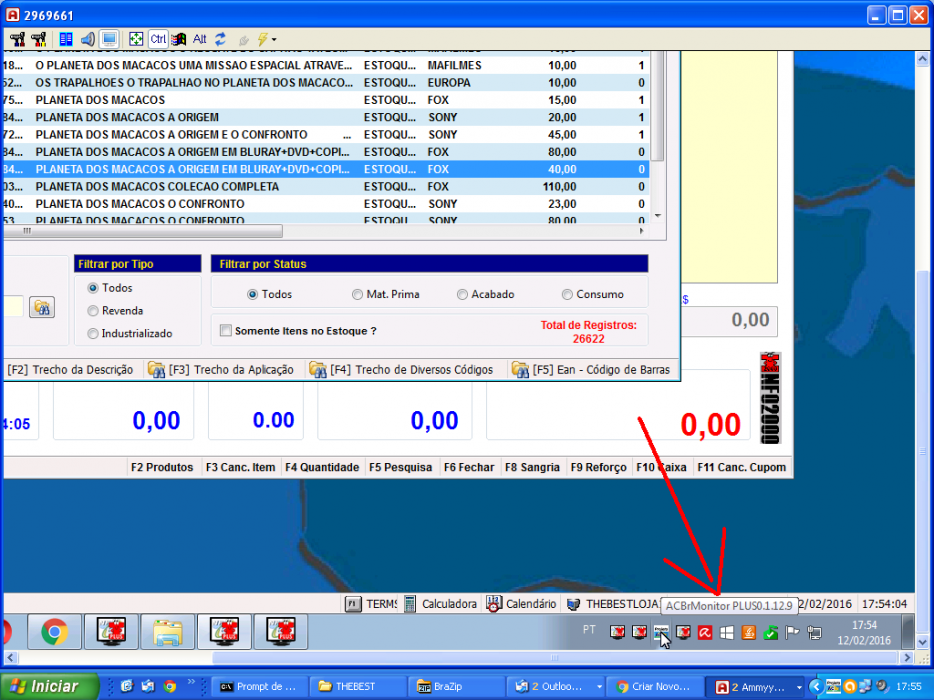Image resolution: width=934 pixels, height=700 pixels.
Task: Click the F11 Canc. Cupom button
Action: (x=742, y=468)
